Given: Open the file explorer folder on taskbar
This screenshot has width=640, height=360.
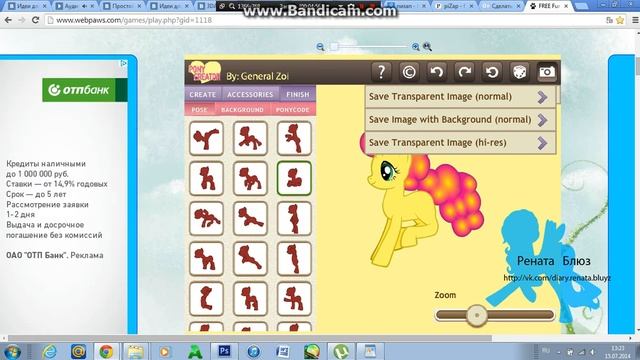Looking at the screenshot, I should coord(136,351).
